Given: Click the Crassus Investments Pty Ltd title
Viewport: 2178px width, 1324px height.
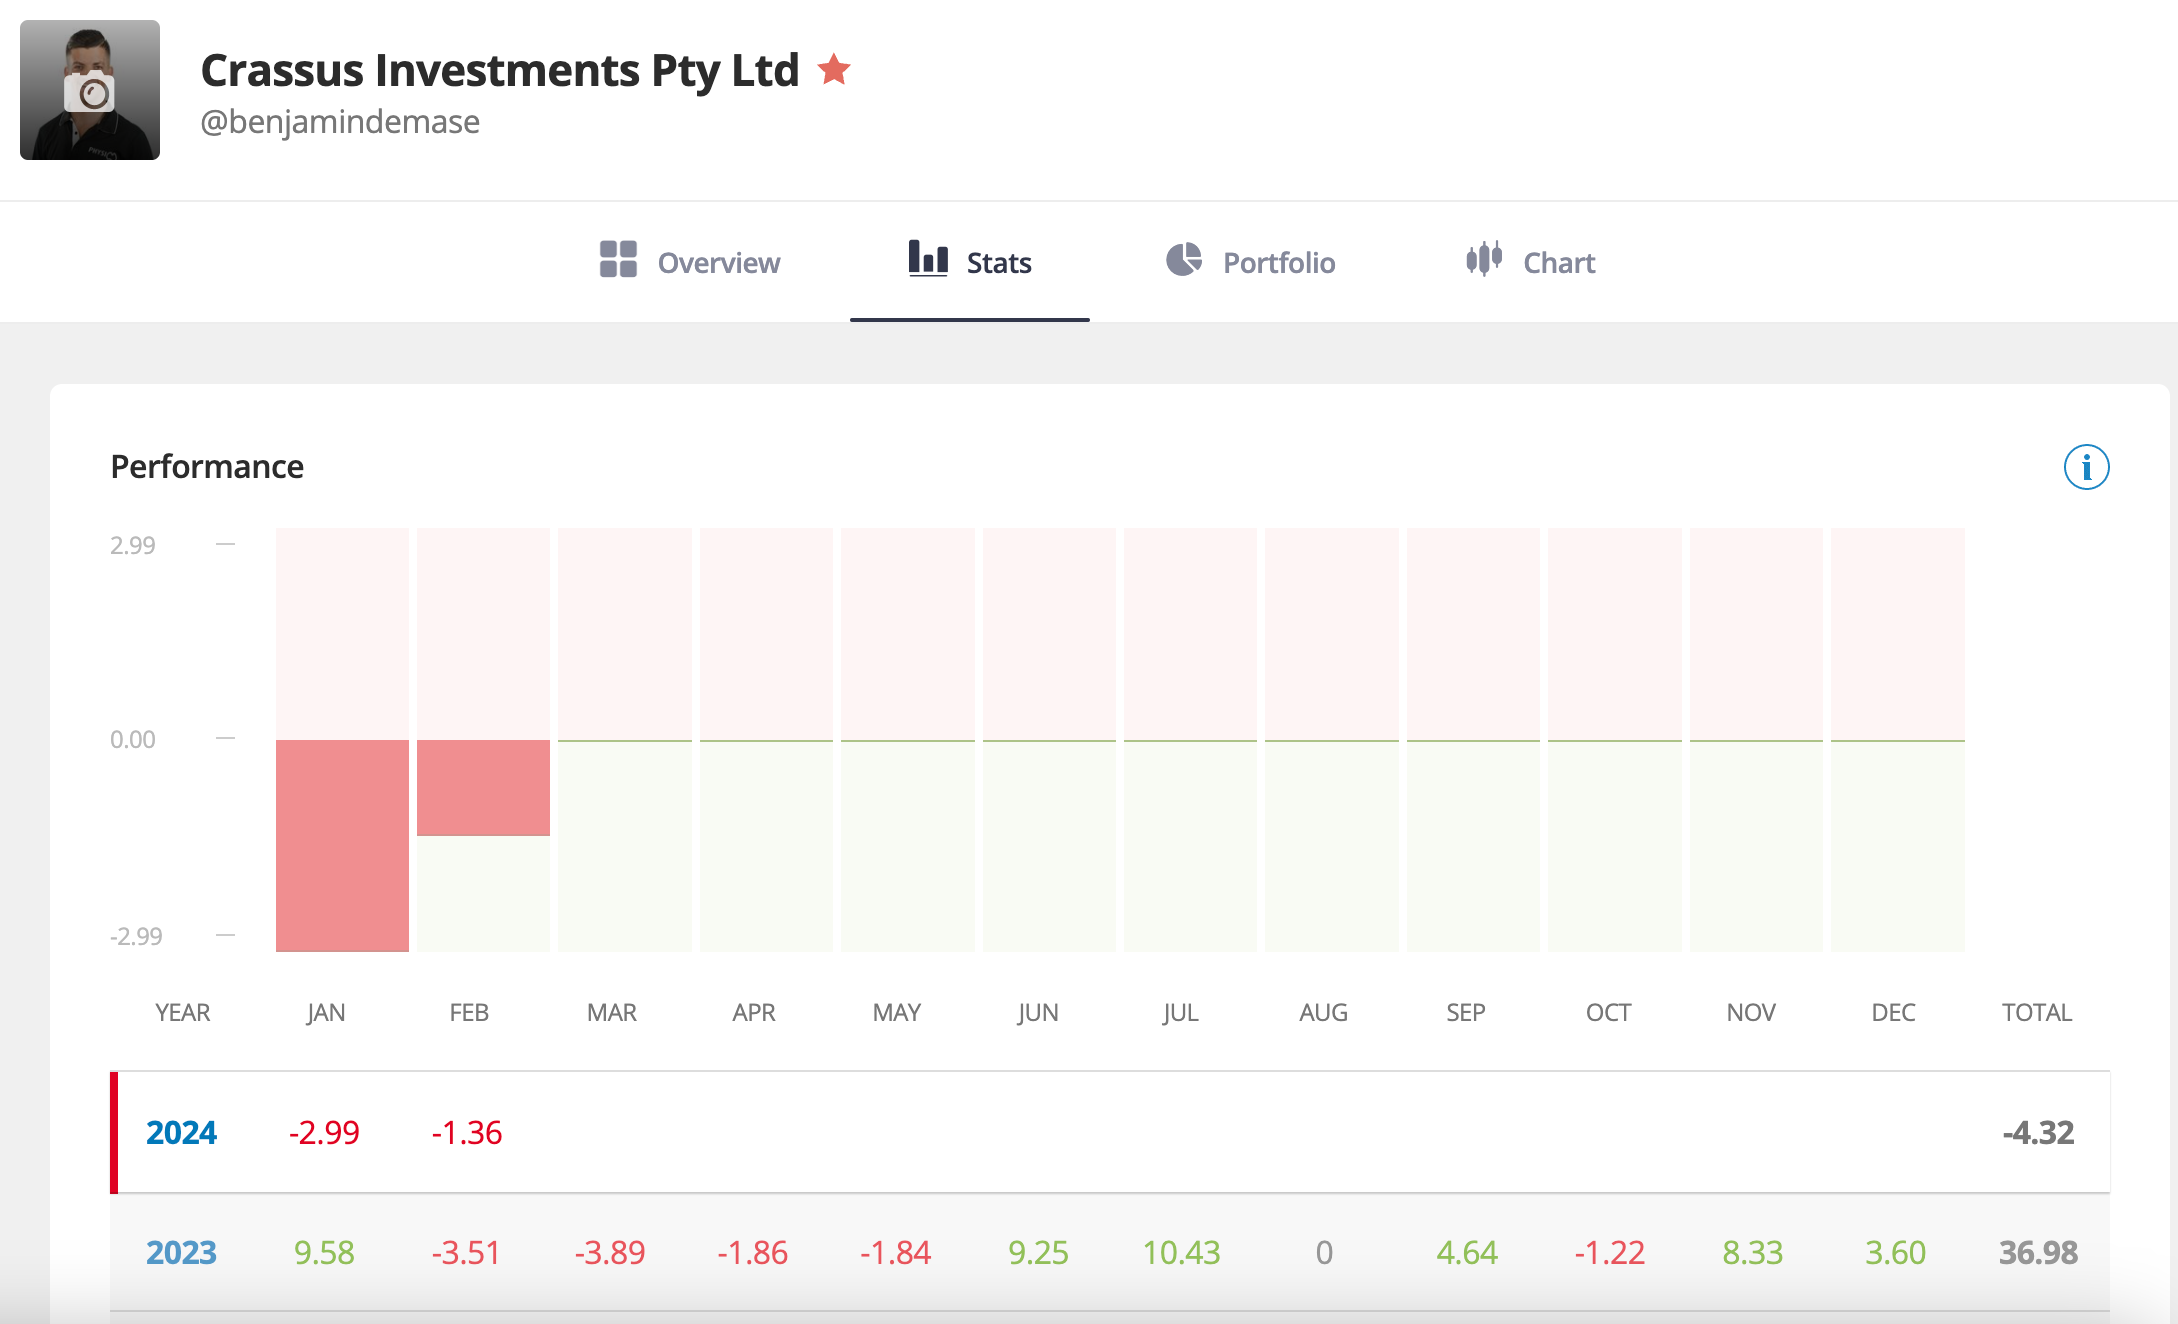Looking at the screenshot, I should (500, 70).
